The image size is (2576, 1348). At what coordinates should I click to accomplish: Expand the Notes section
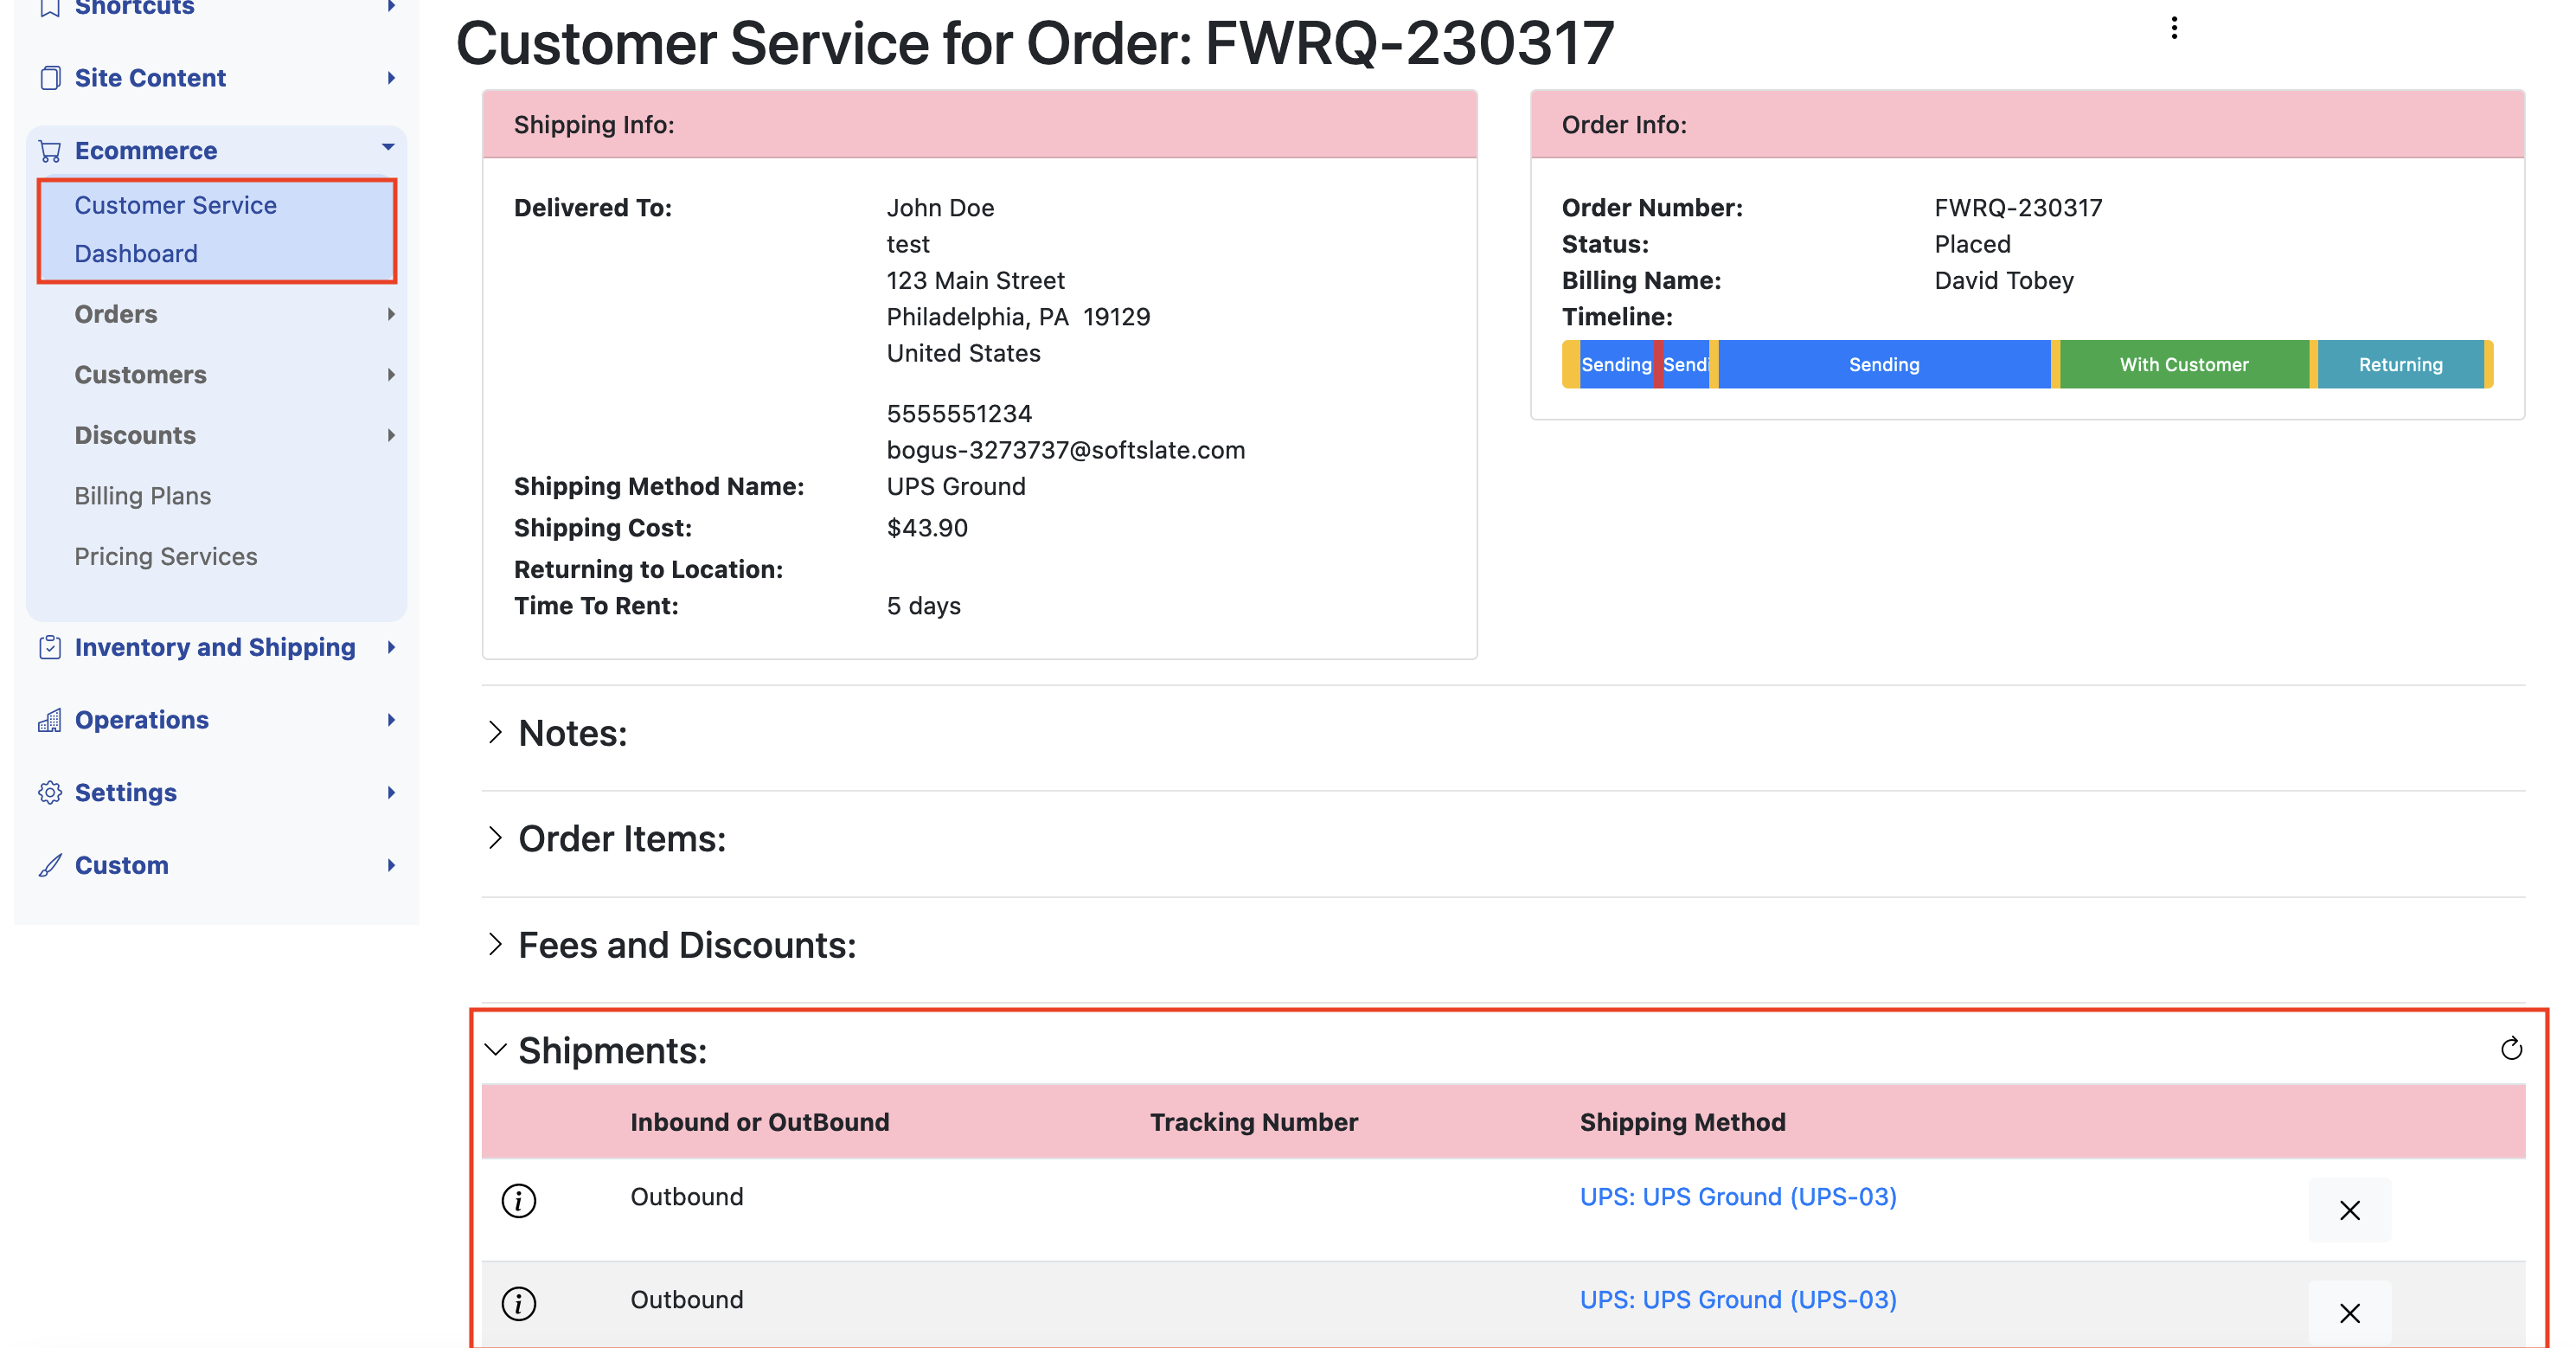pos(495,732)
